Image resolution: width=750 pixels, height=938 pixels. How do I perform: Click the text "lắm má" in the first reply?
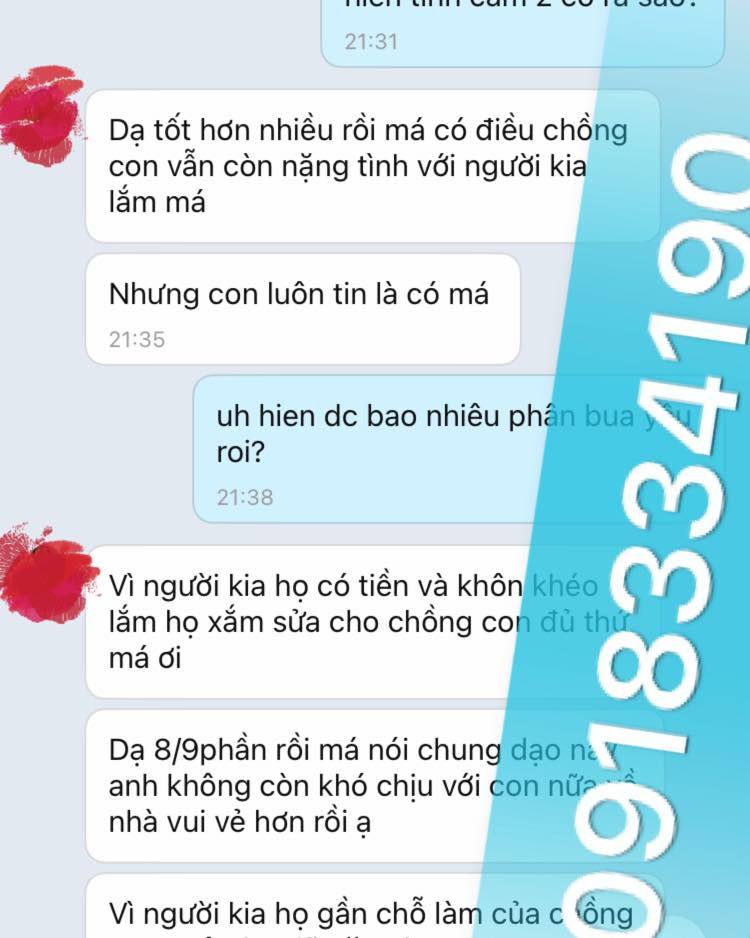pyautogui.click(x=157, y=202)
